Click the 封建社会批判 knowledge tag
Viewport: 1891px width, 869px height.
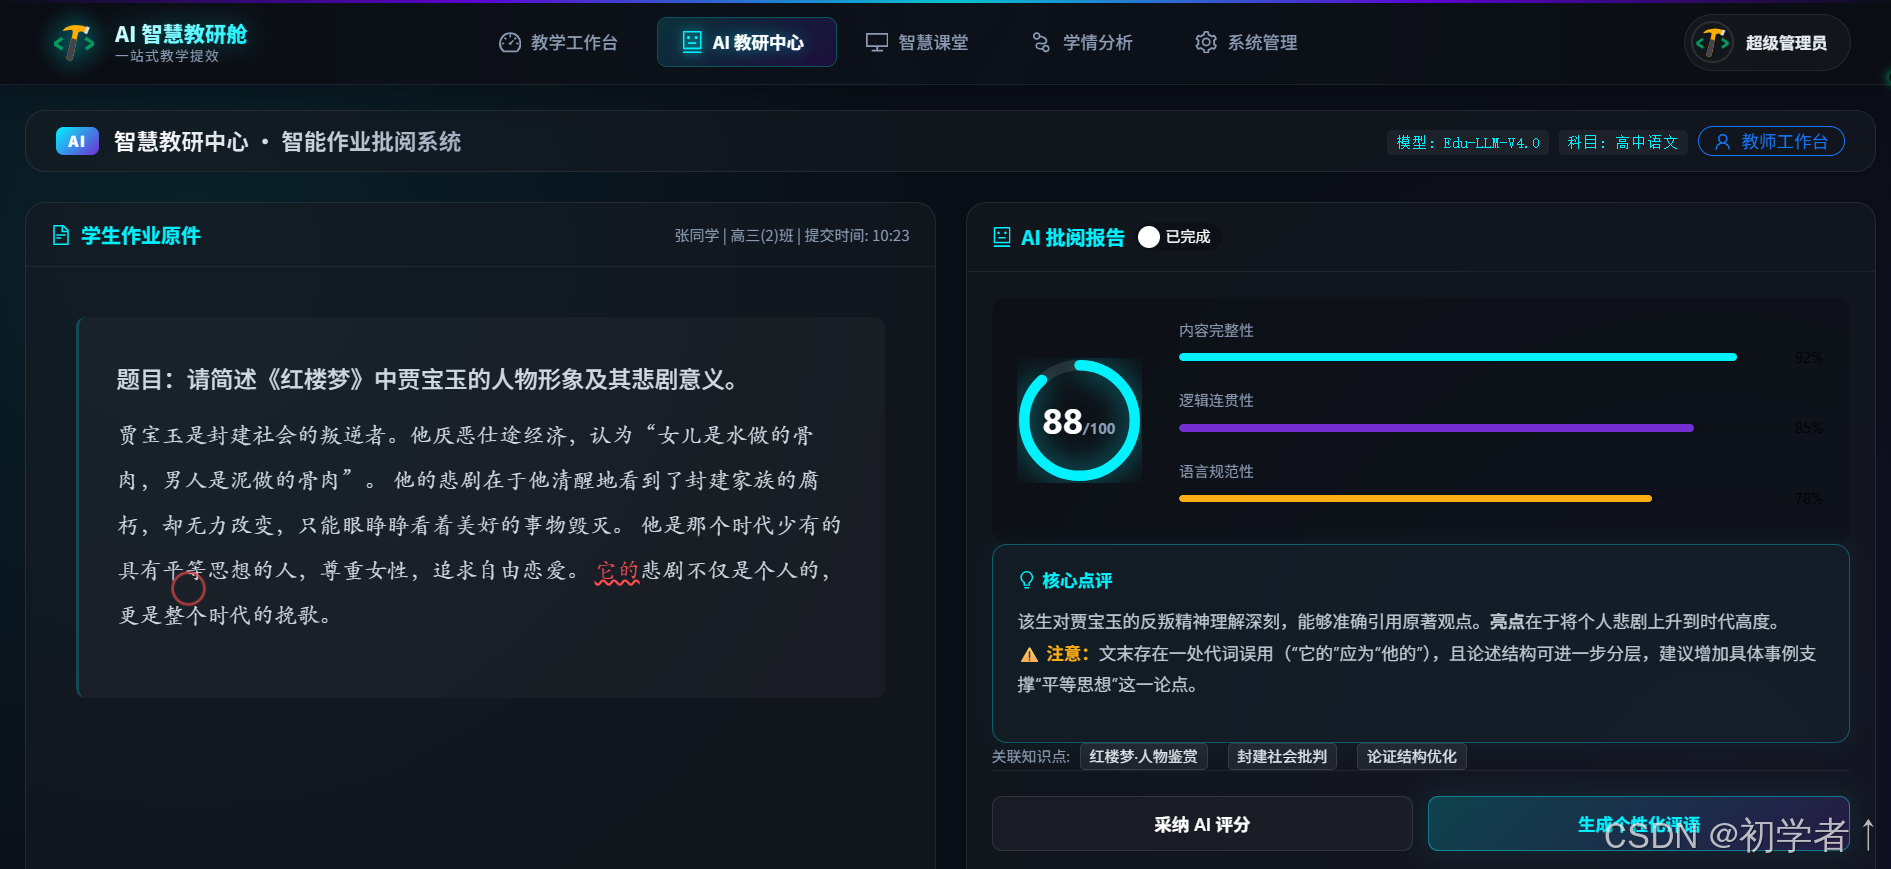click(1282, 757)
